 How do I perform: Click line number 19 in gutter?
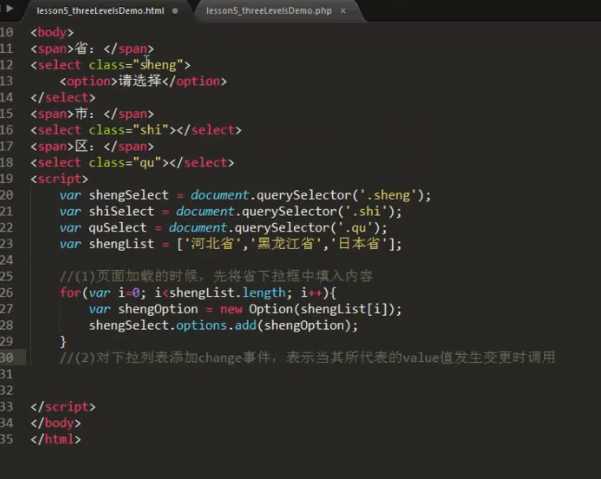click(7, 179)
